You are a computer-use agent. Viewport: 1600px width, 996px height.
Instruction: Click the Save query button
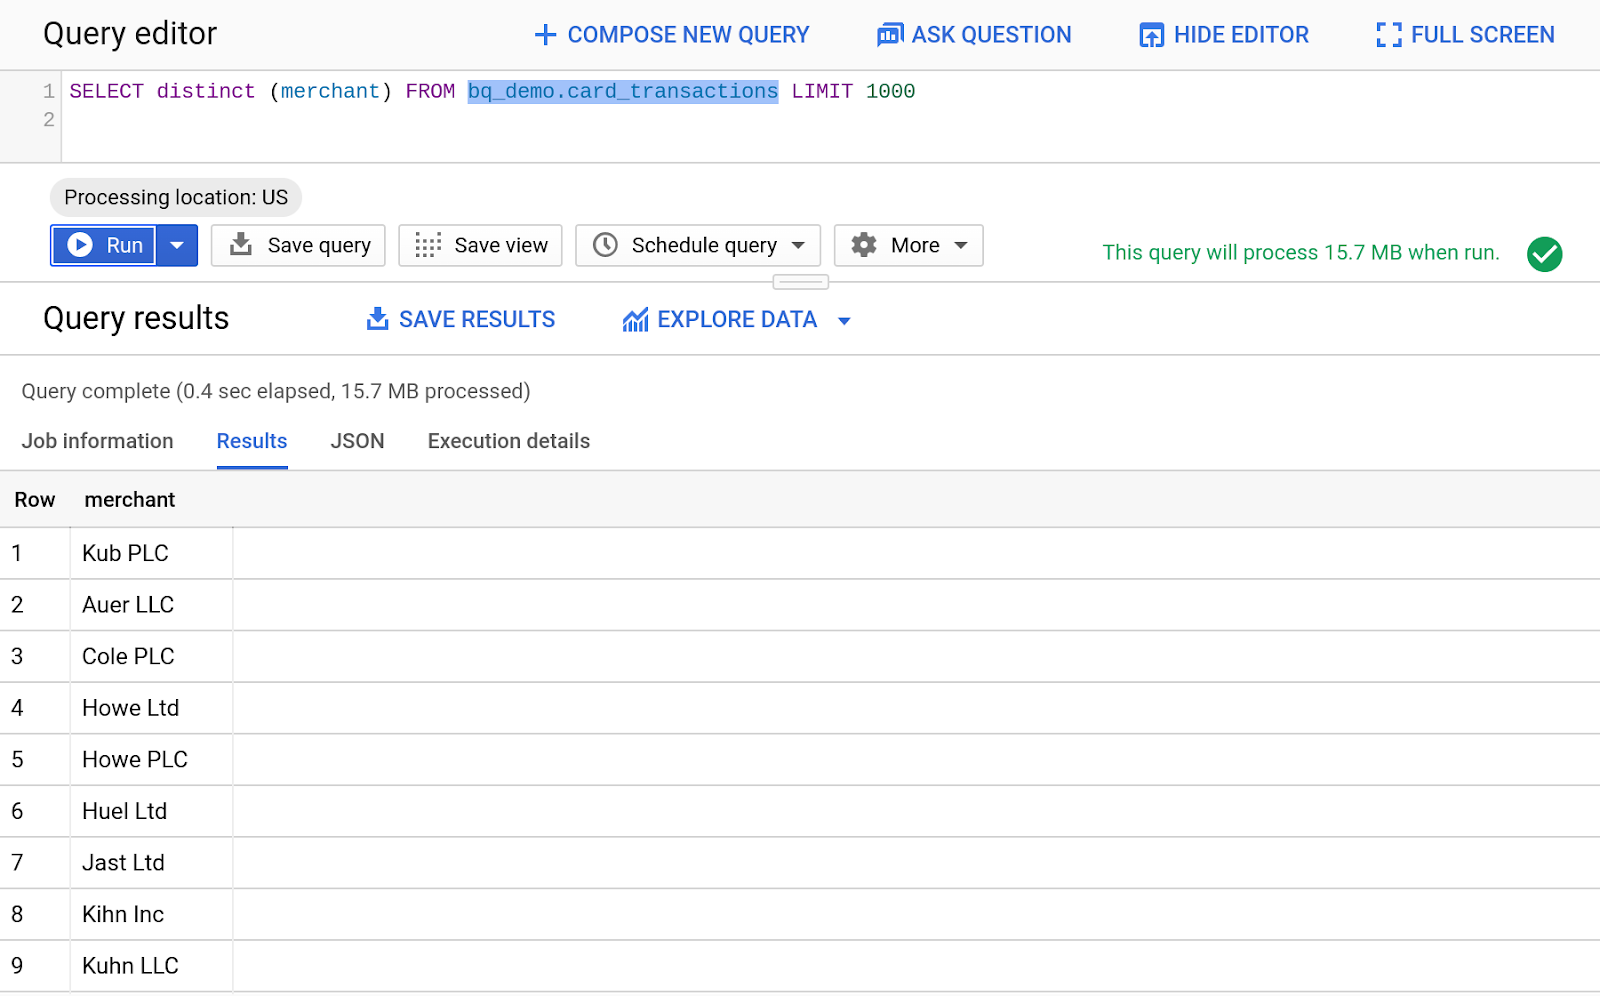(x=298, y=245)
